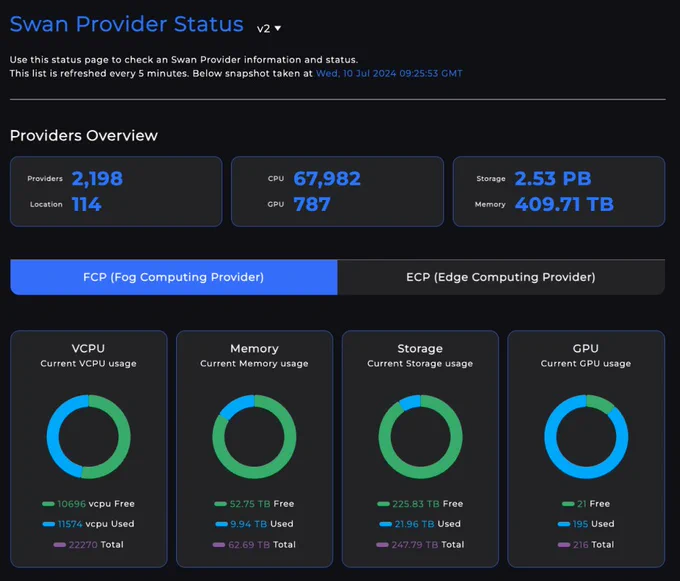680x581 pixels.
Task: Click the '62.69 TB Total' text
Action: point(262,545)
